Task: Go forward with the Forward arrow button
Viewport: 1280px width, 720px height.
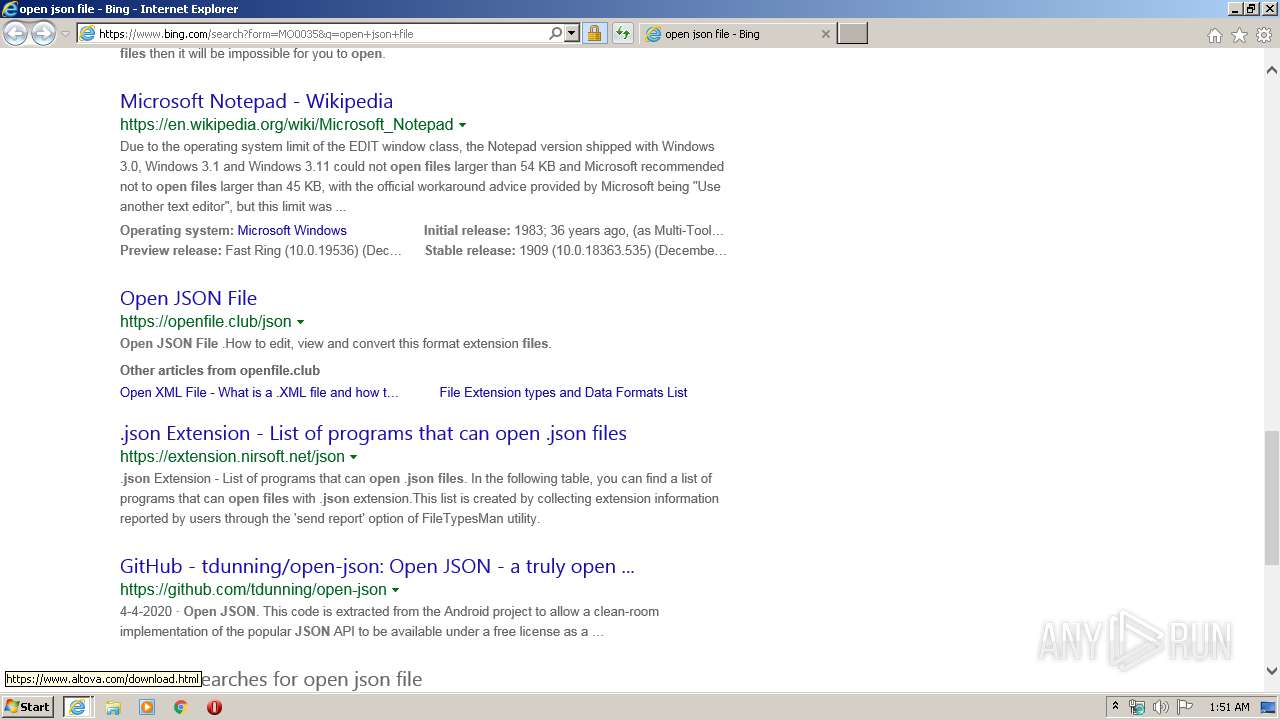Action: click(x=43, y=33)
